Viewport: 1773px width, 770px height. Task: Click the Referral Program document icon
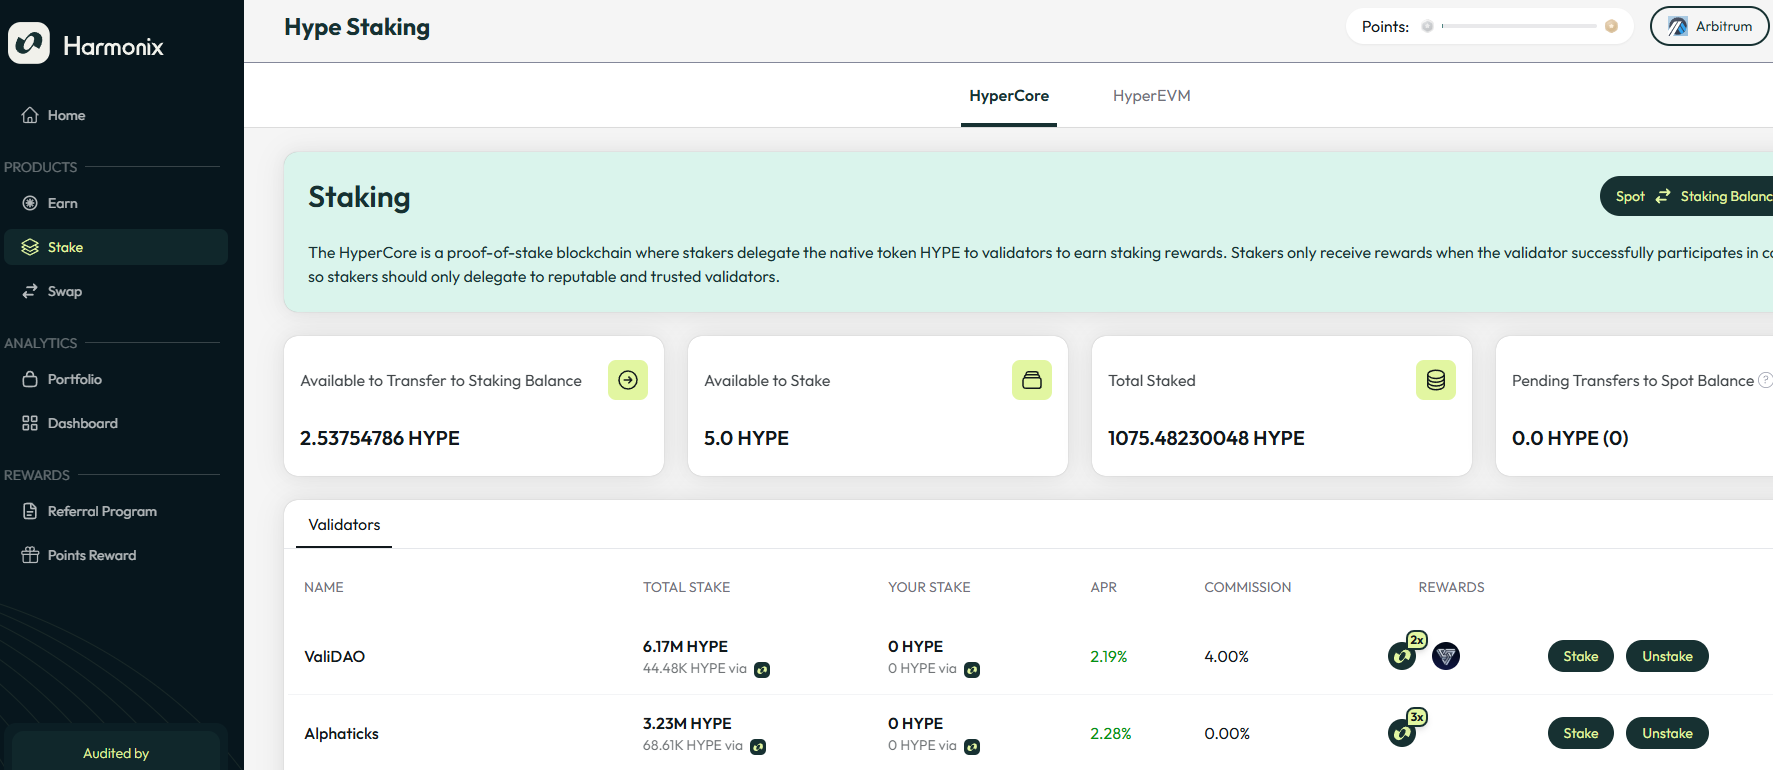[x=30, y=511]
